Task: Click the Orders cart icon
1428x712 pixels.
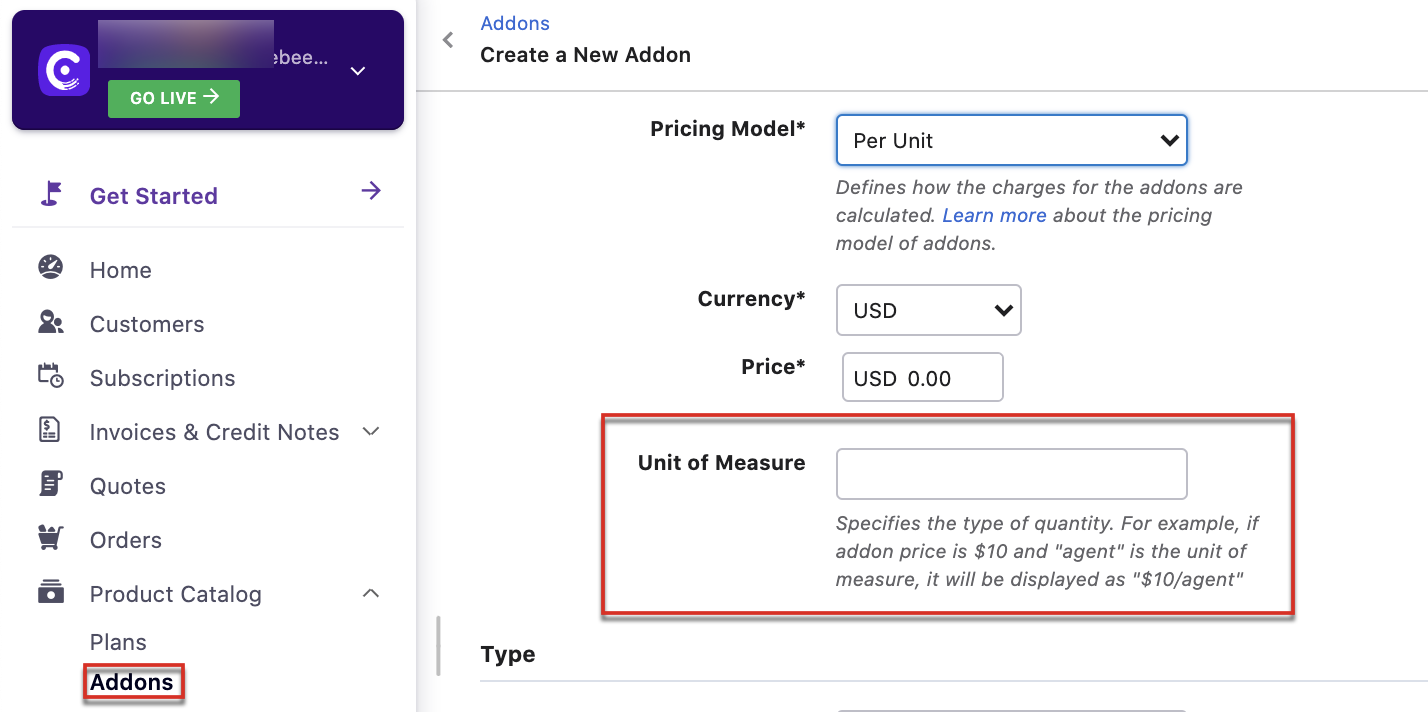Action: [x=50, y=538]
